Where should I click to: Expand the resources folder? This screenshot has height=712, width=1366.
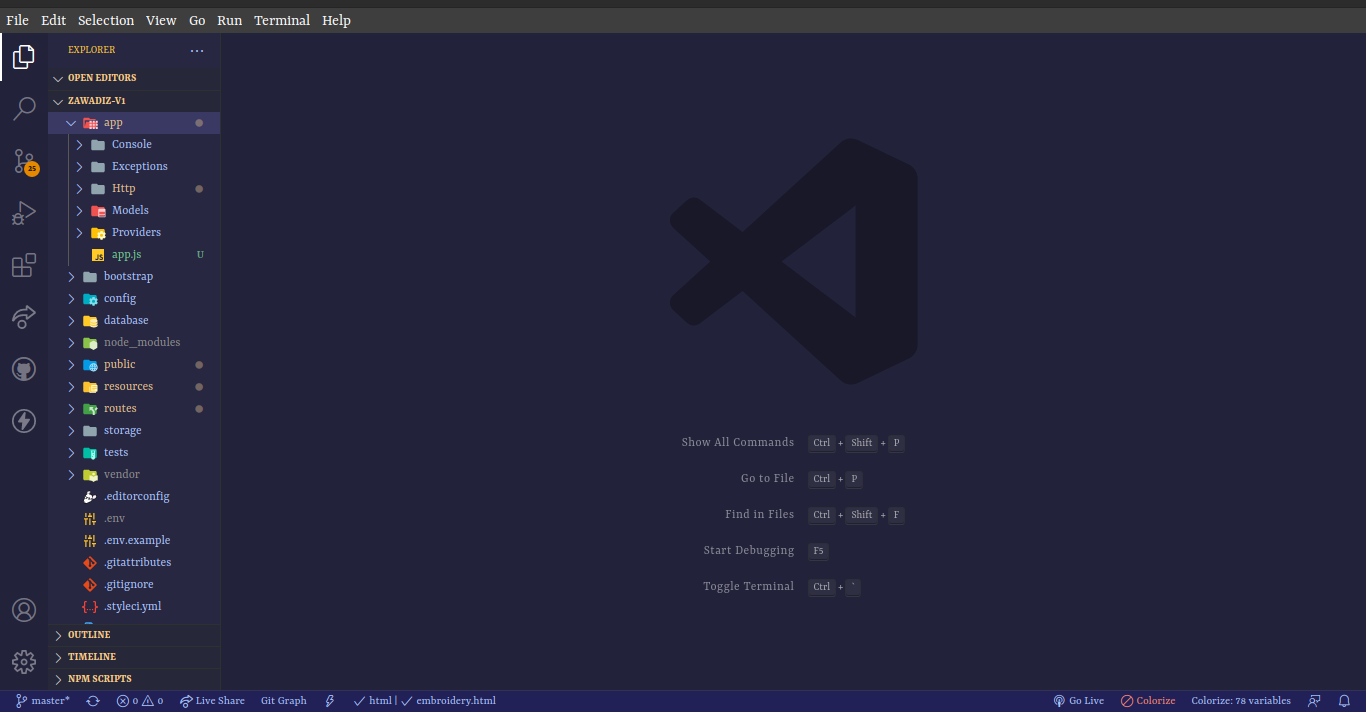point(134,387)
